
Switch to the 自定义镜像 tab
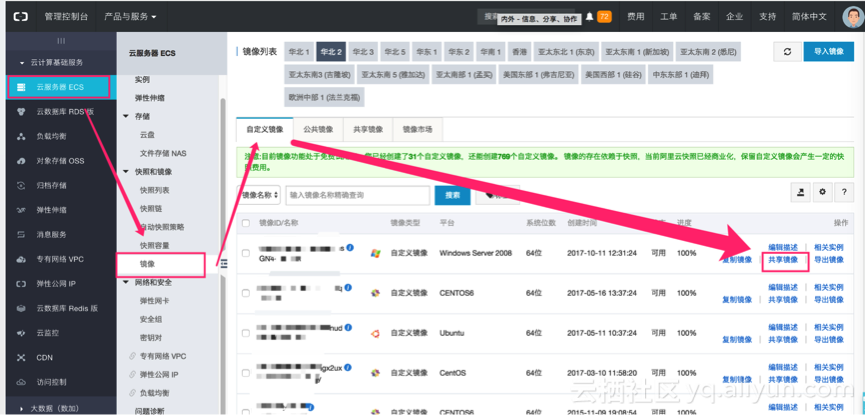point(265,129)
